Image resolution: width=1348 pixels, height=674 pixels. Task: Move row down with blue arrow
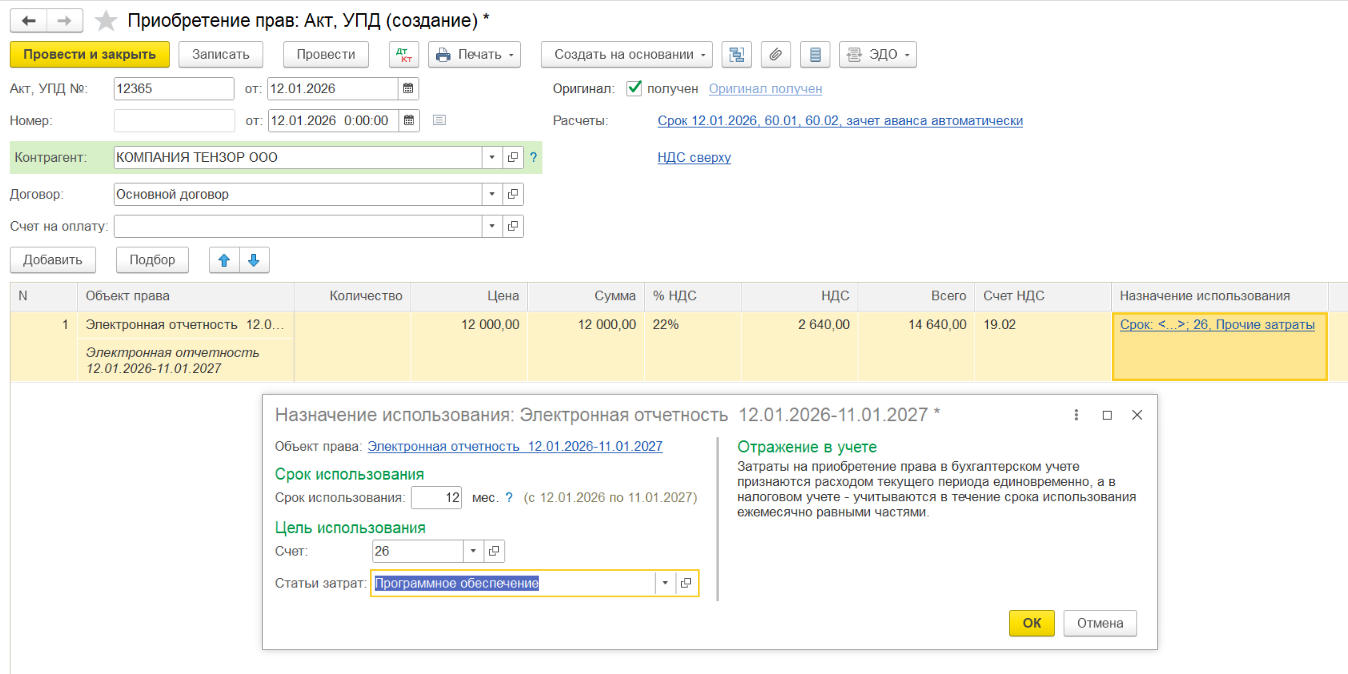[x=253, y=260]
